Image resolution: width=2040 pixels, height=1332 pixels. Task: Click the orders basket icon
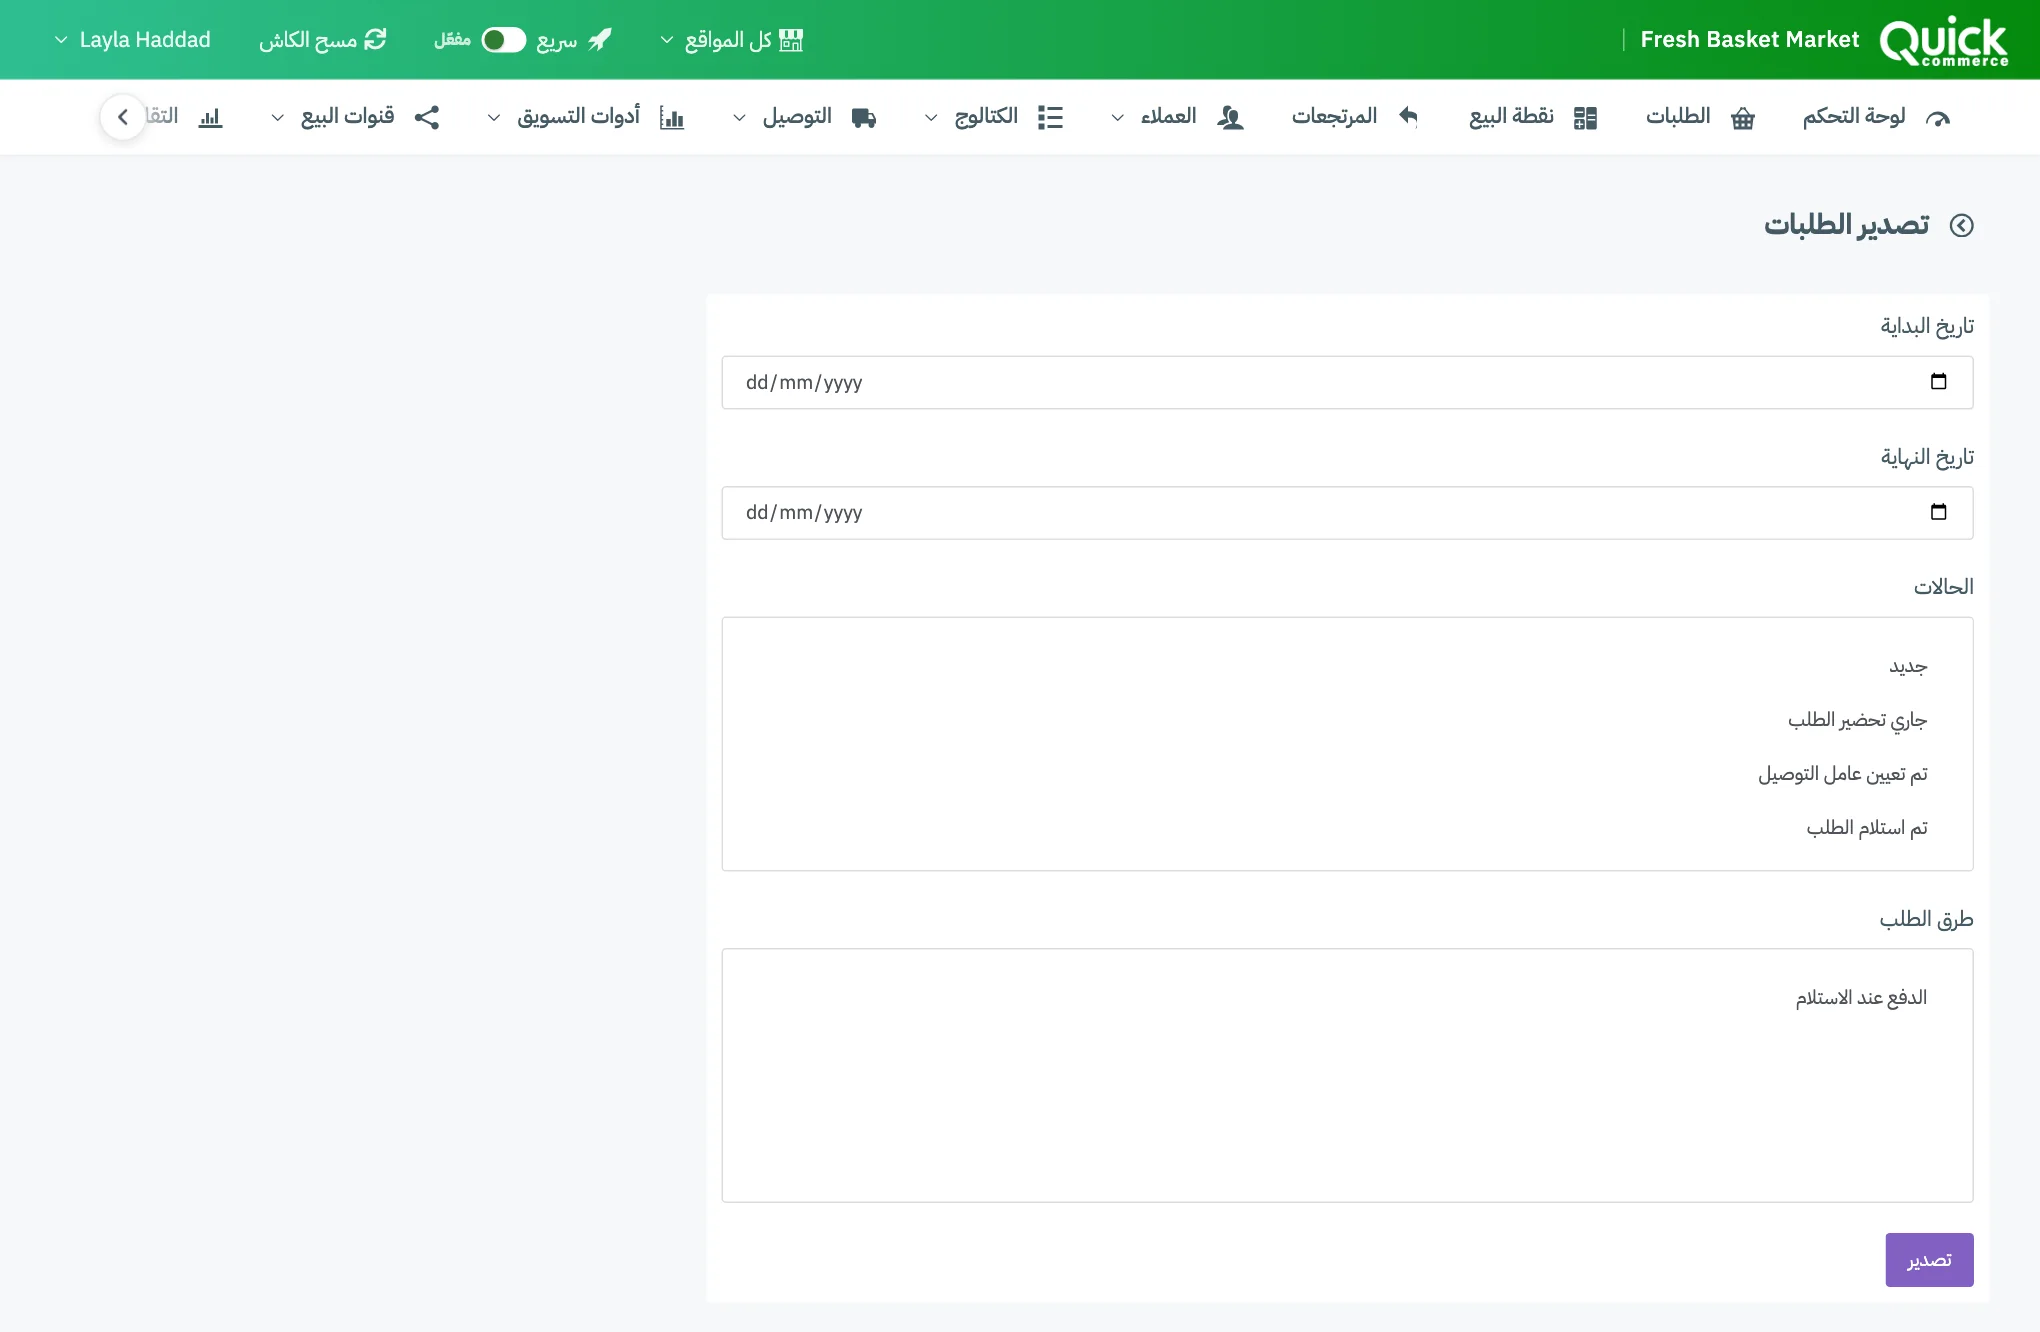pos(1743,118)
